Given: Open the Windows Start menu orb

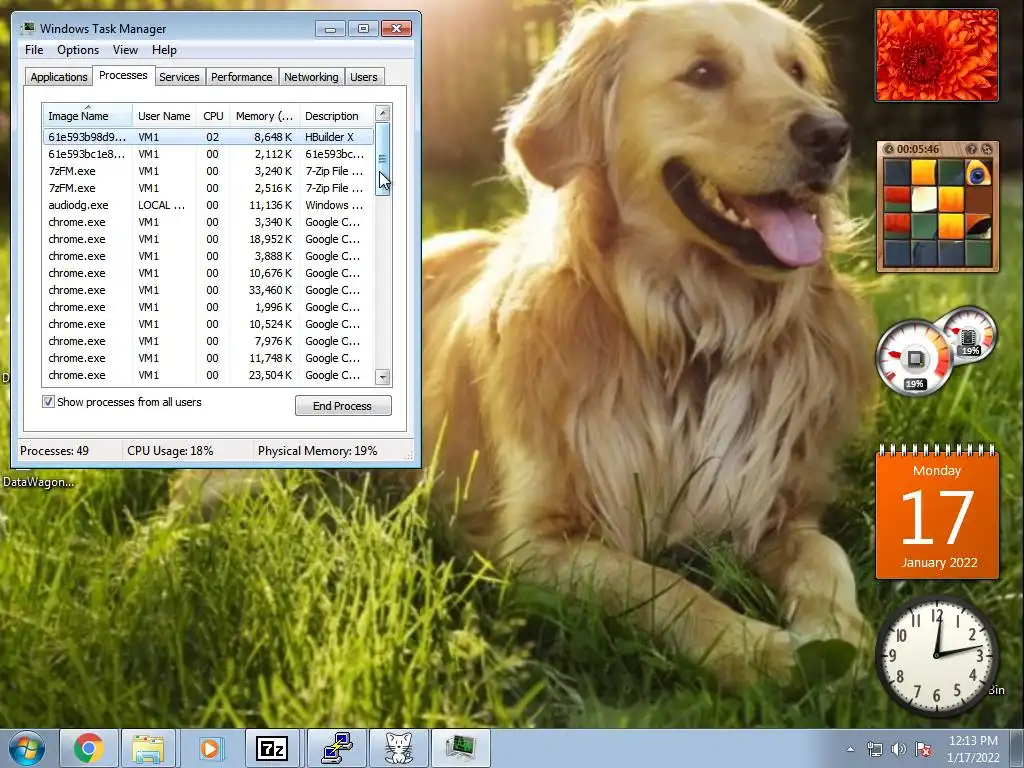Looking at the screenshot, I should (x=26, y=748).
